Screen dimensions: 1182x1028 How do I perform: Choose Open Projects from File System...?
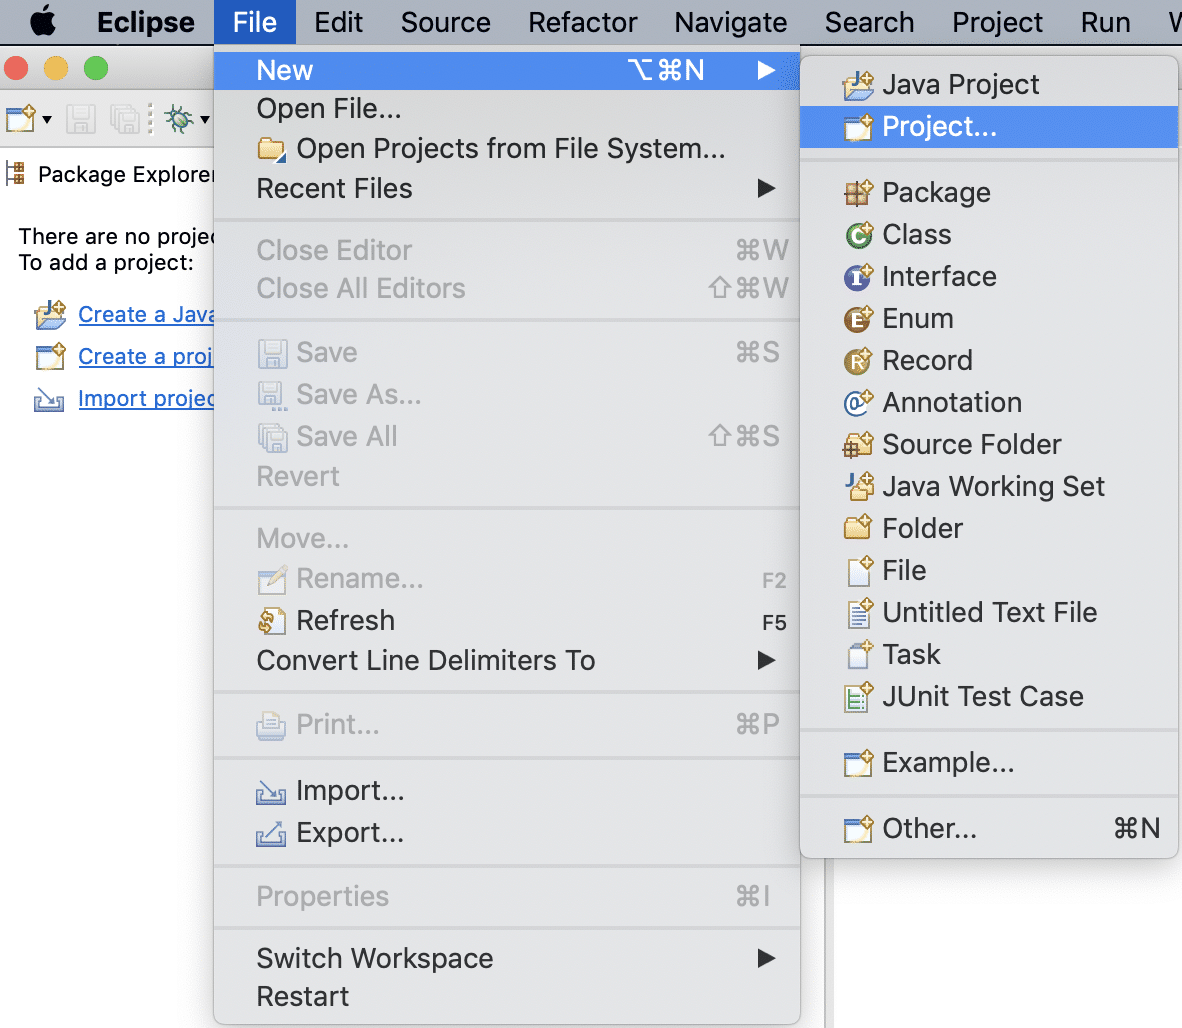tap(507, 149)
